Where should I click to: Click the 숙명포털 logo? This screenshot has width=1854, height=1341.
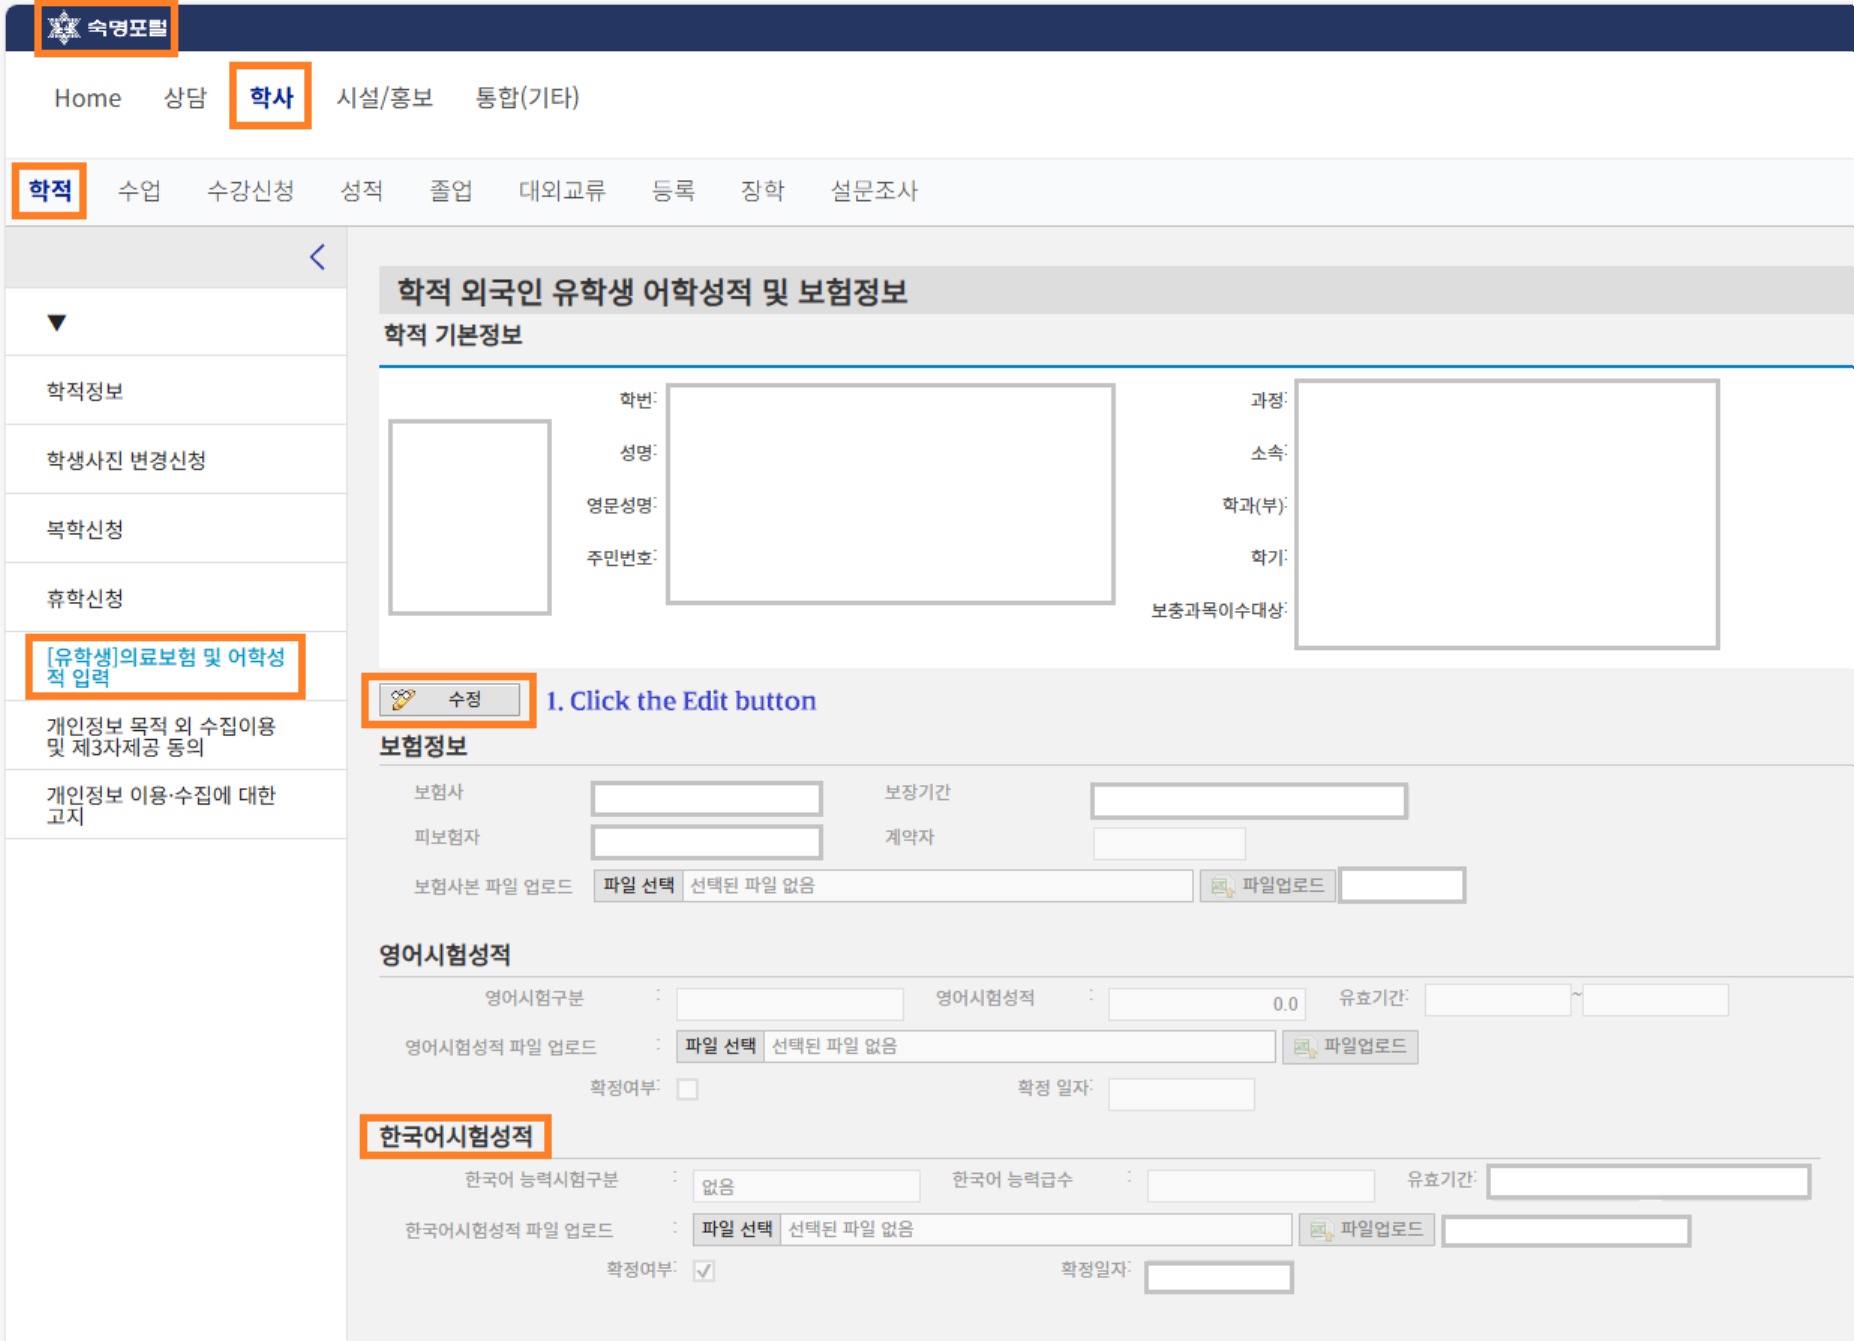[x=107, y=27]
